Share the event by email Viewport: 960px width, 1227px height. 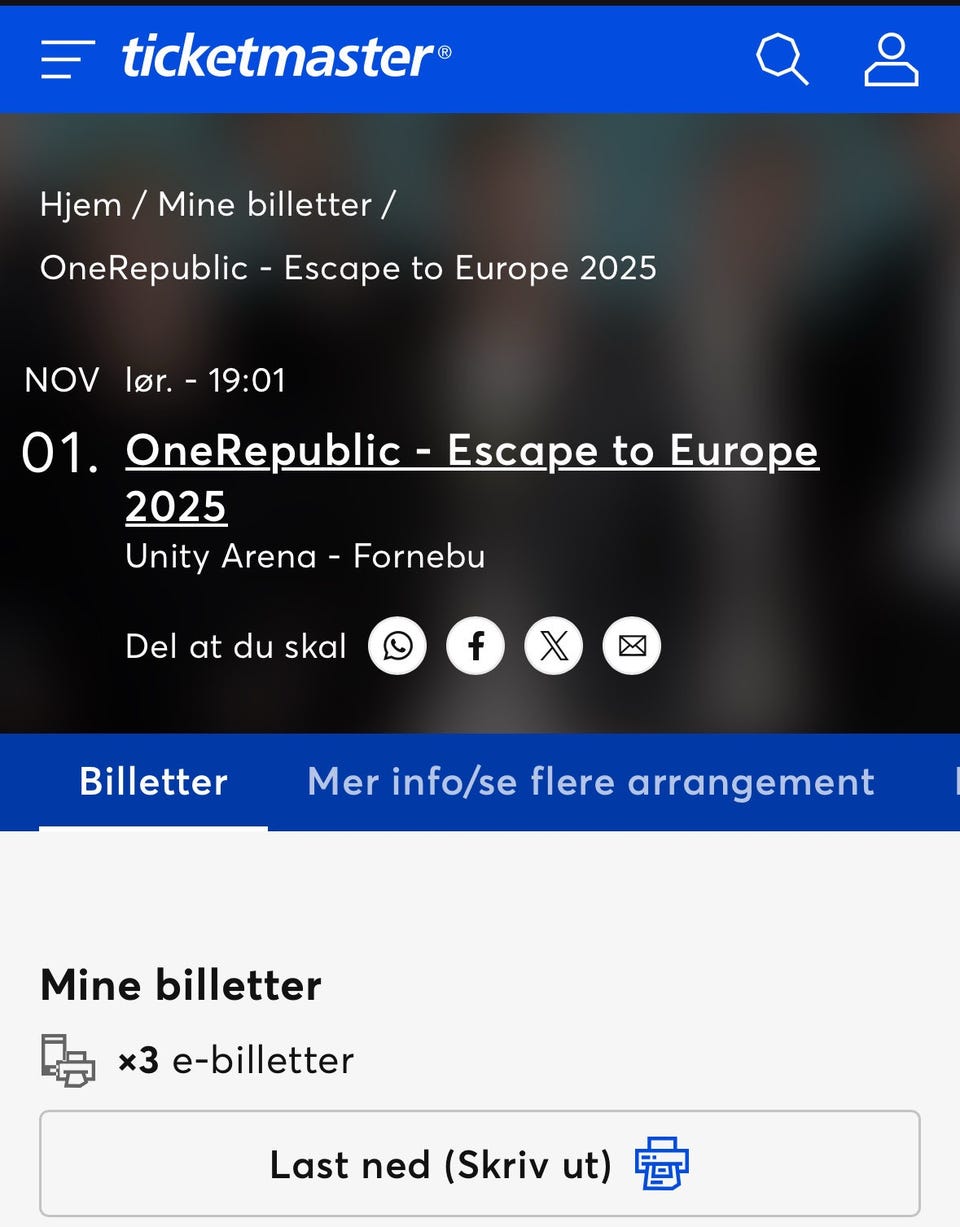click(x=631, y=646)
